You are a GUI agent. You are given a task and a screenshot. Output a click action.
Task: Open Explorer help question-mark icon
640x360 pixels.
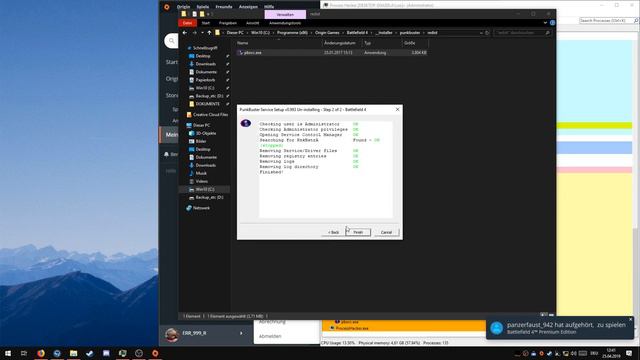(x=552, y=23)
